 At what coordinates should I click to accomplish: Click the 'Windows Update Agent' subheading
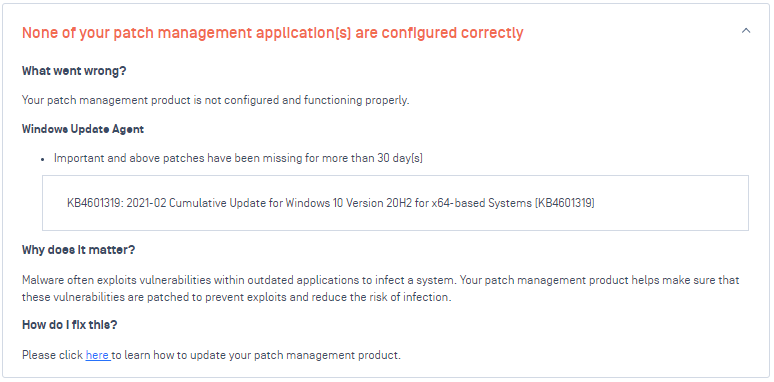[83, 129]
